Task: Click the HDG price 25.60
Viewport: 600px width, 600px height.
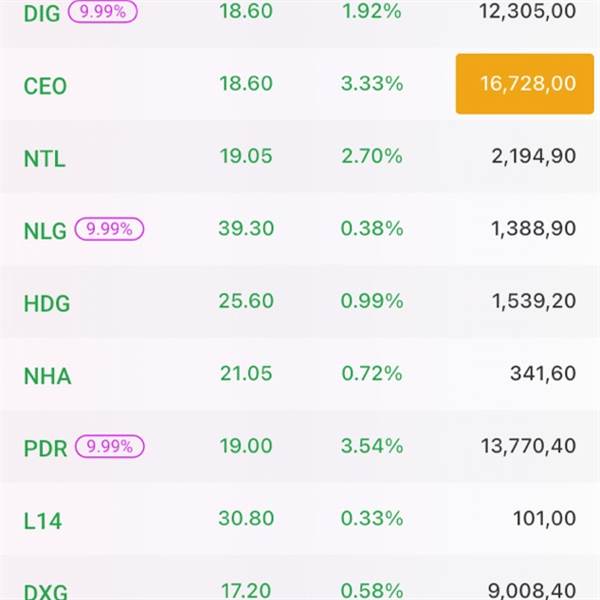Action: point(245,302)
